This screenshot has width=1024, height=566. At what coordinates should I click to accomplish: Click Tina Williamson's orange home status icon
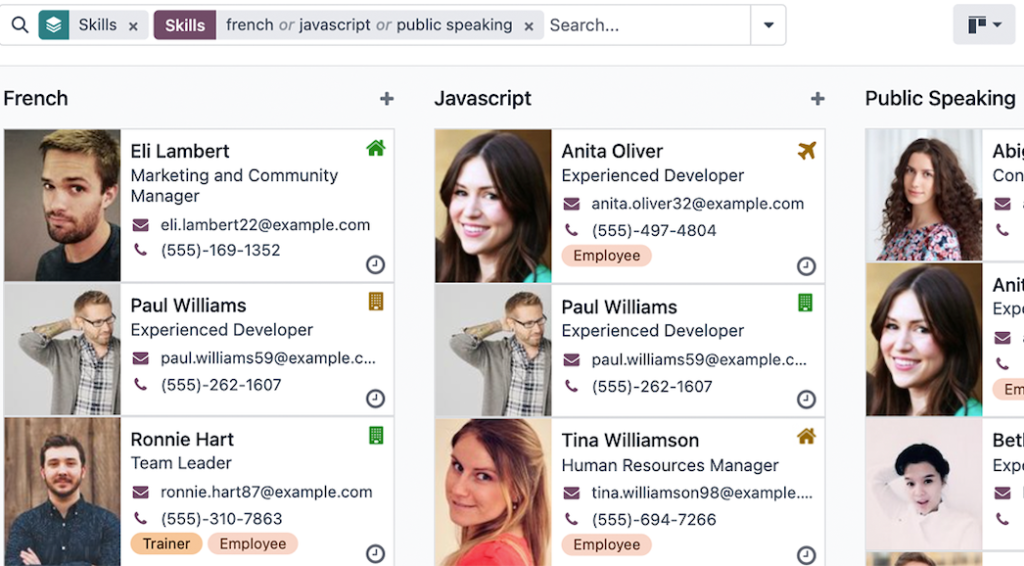point(806,437)
